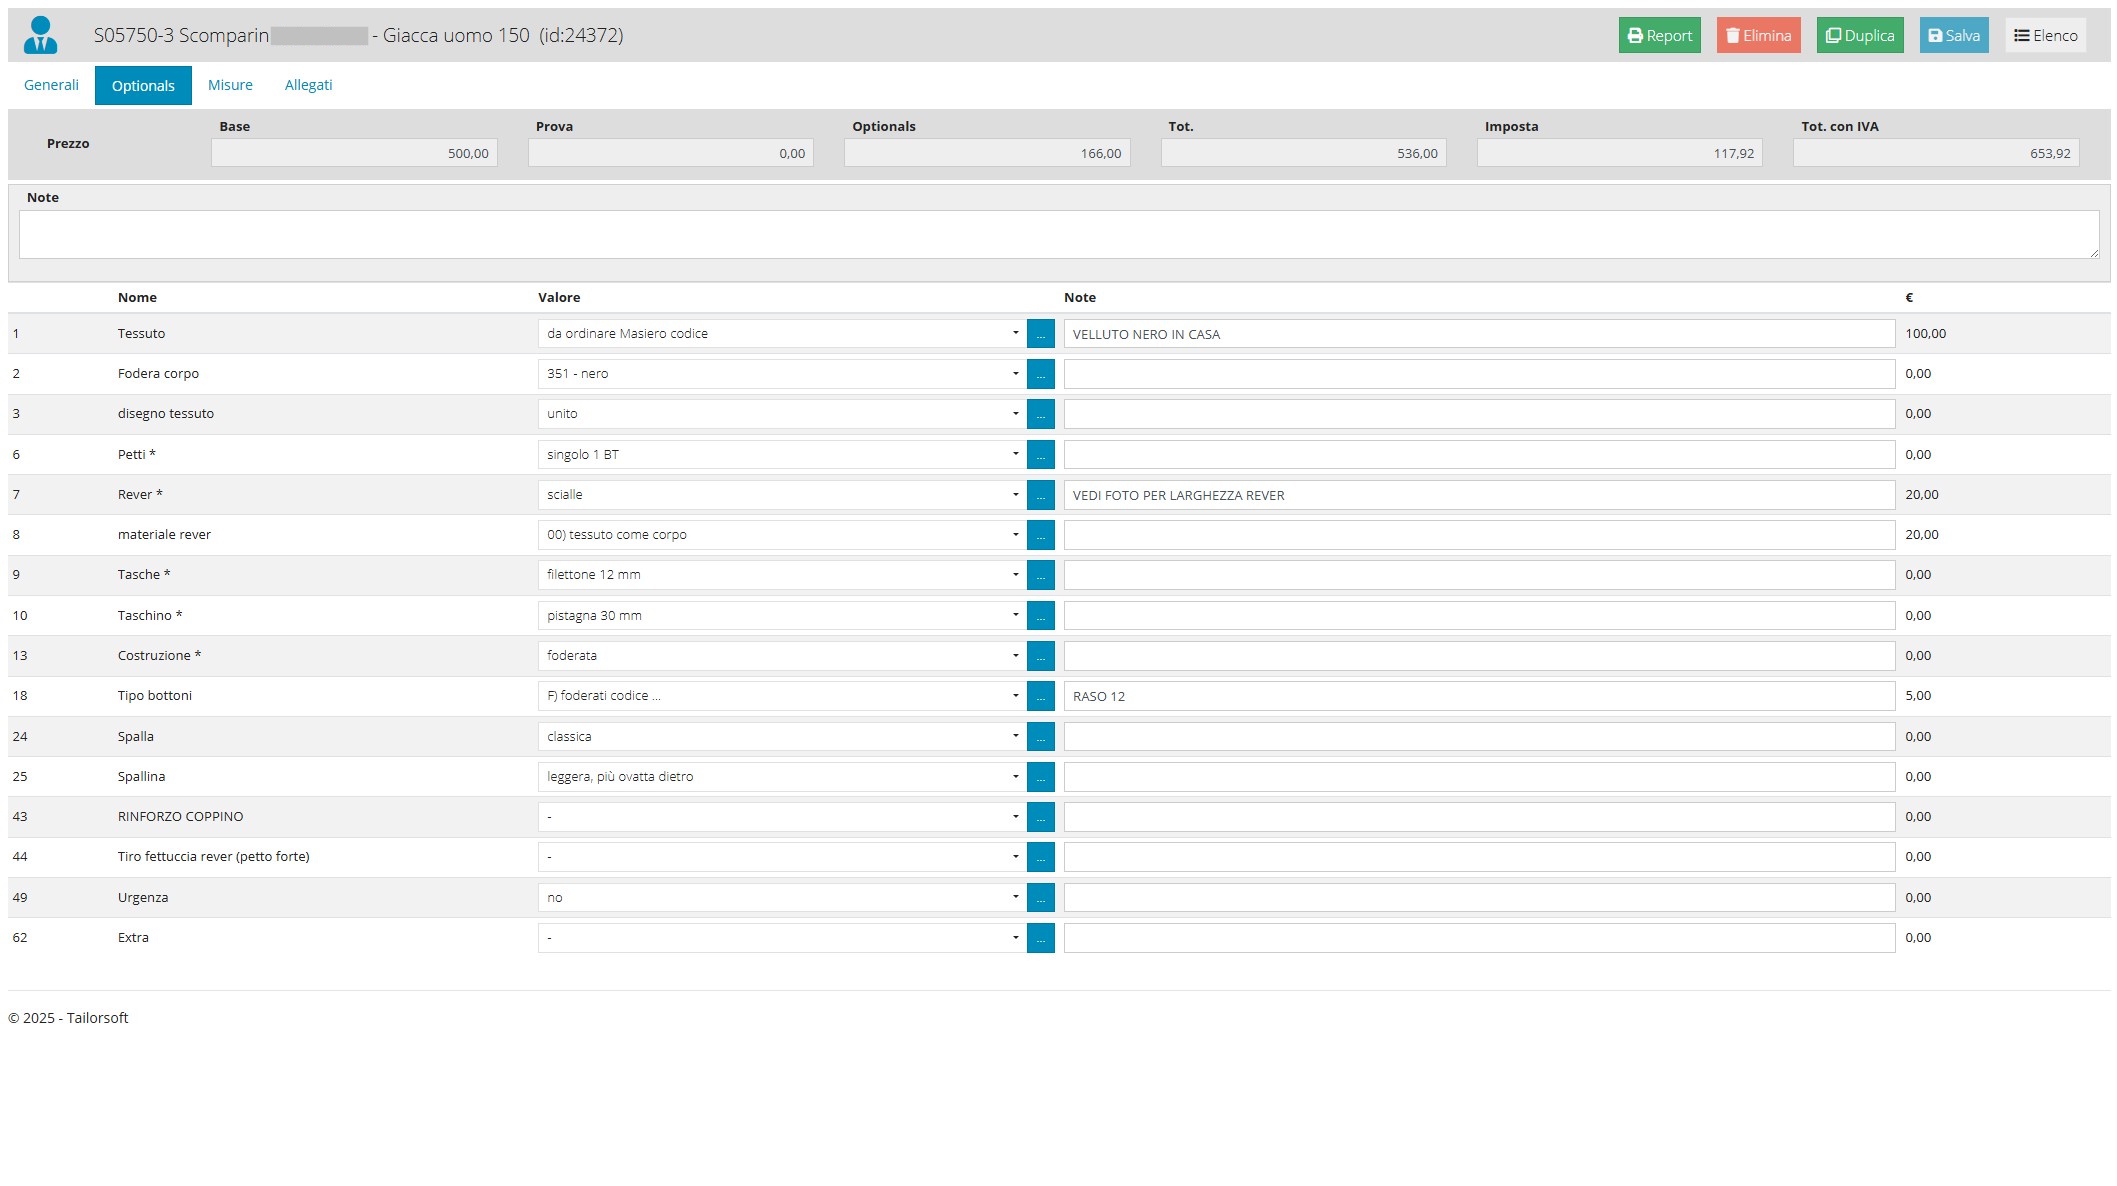Open the Costruzione dropdown showing foderata

tap(780, 656)
